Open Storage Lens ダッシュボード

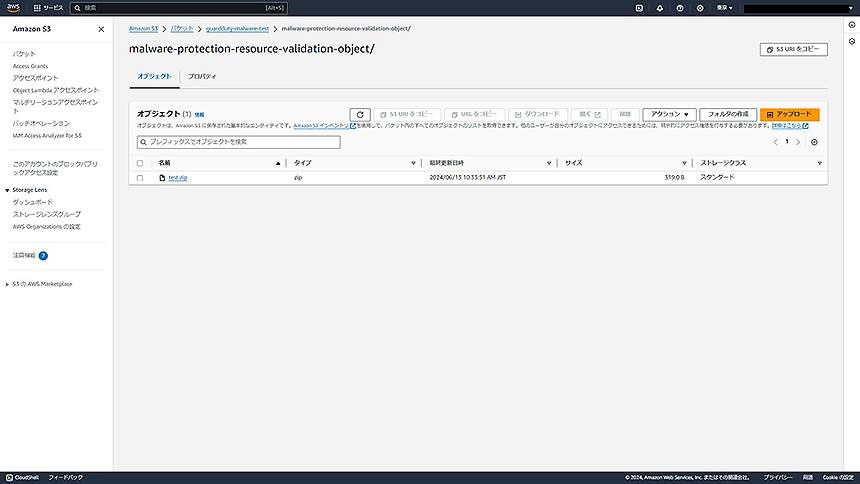[x=33, y=202]
